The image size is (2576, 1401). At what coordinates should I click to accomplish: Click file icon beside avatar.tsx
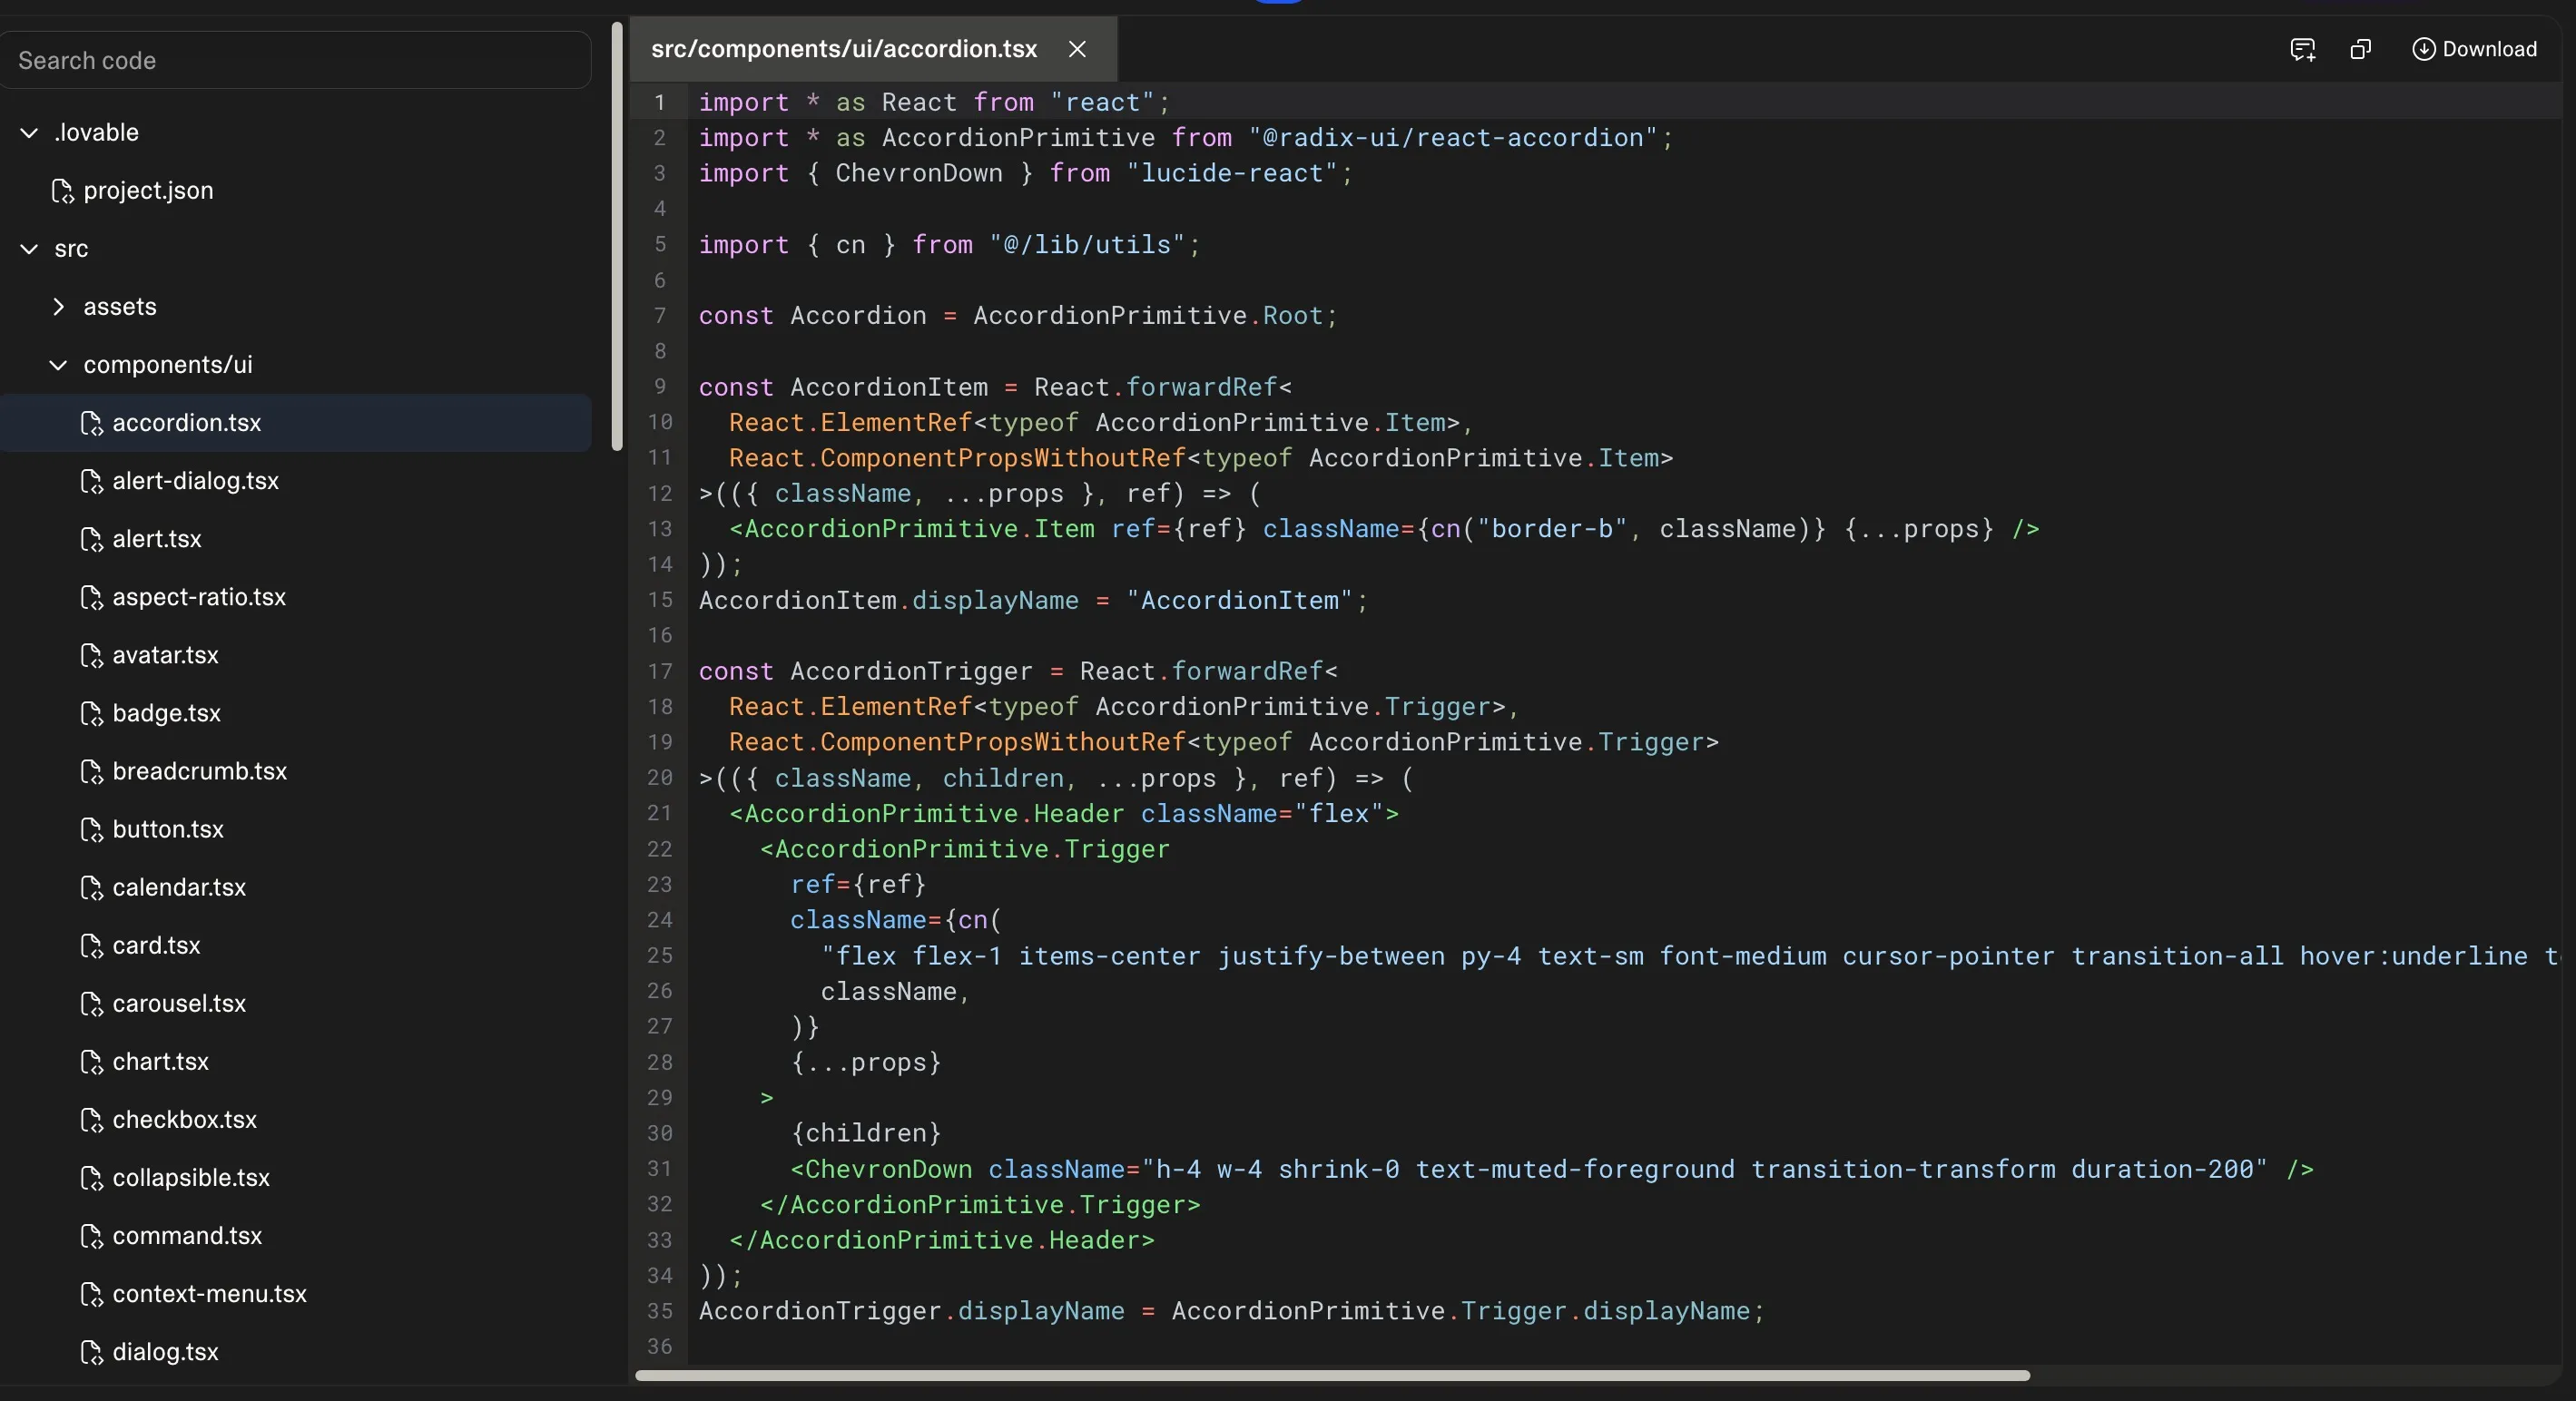tap(91, 655)
